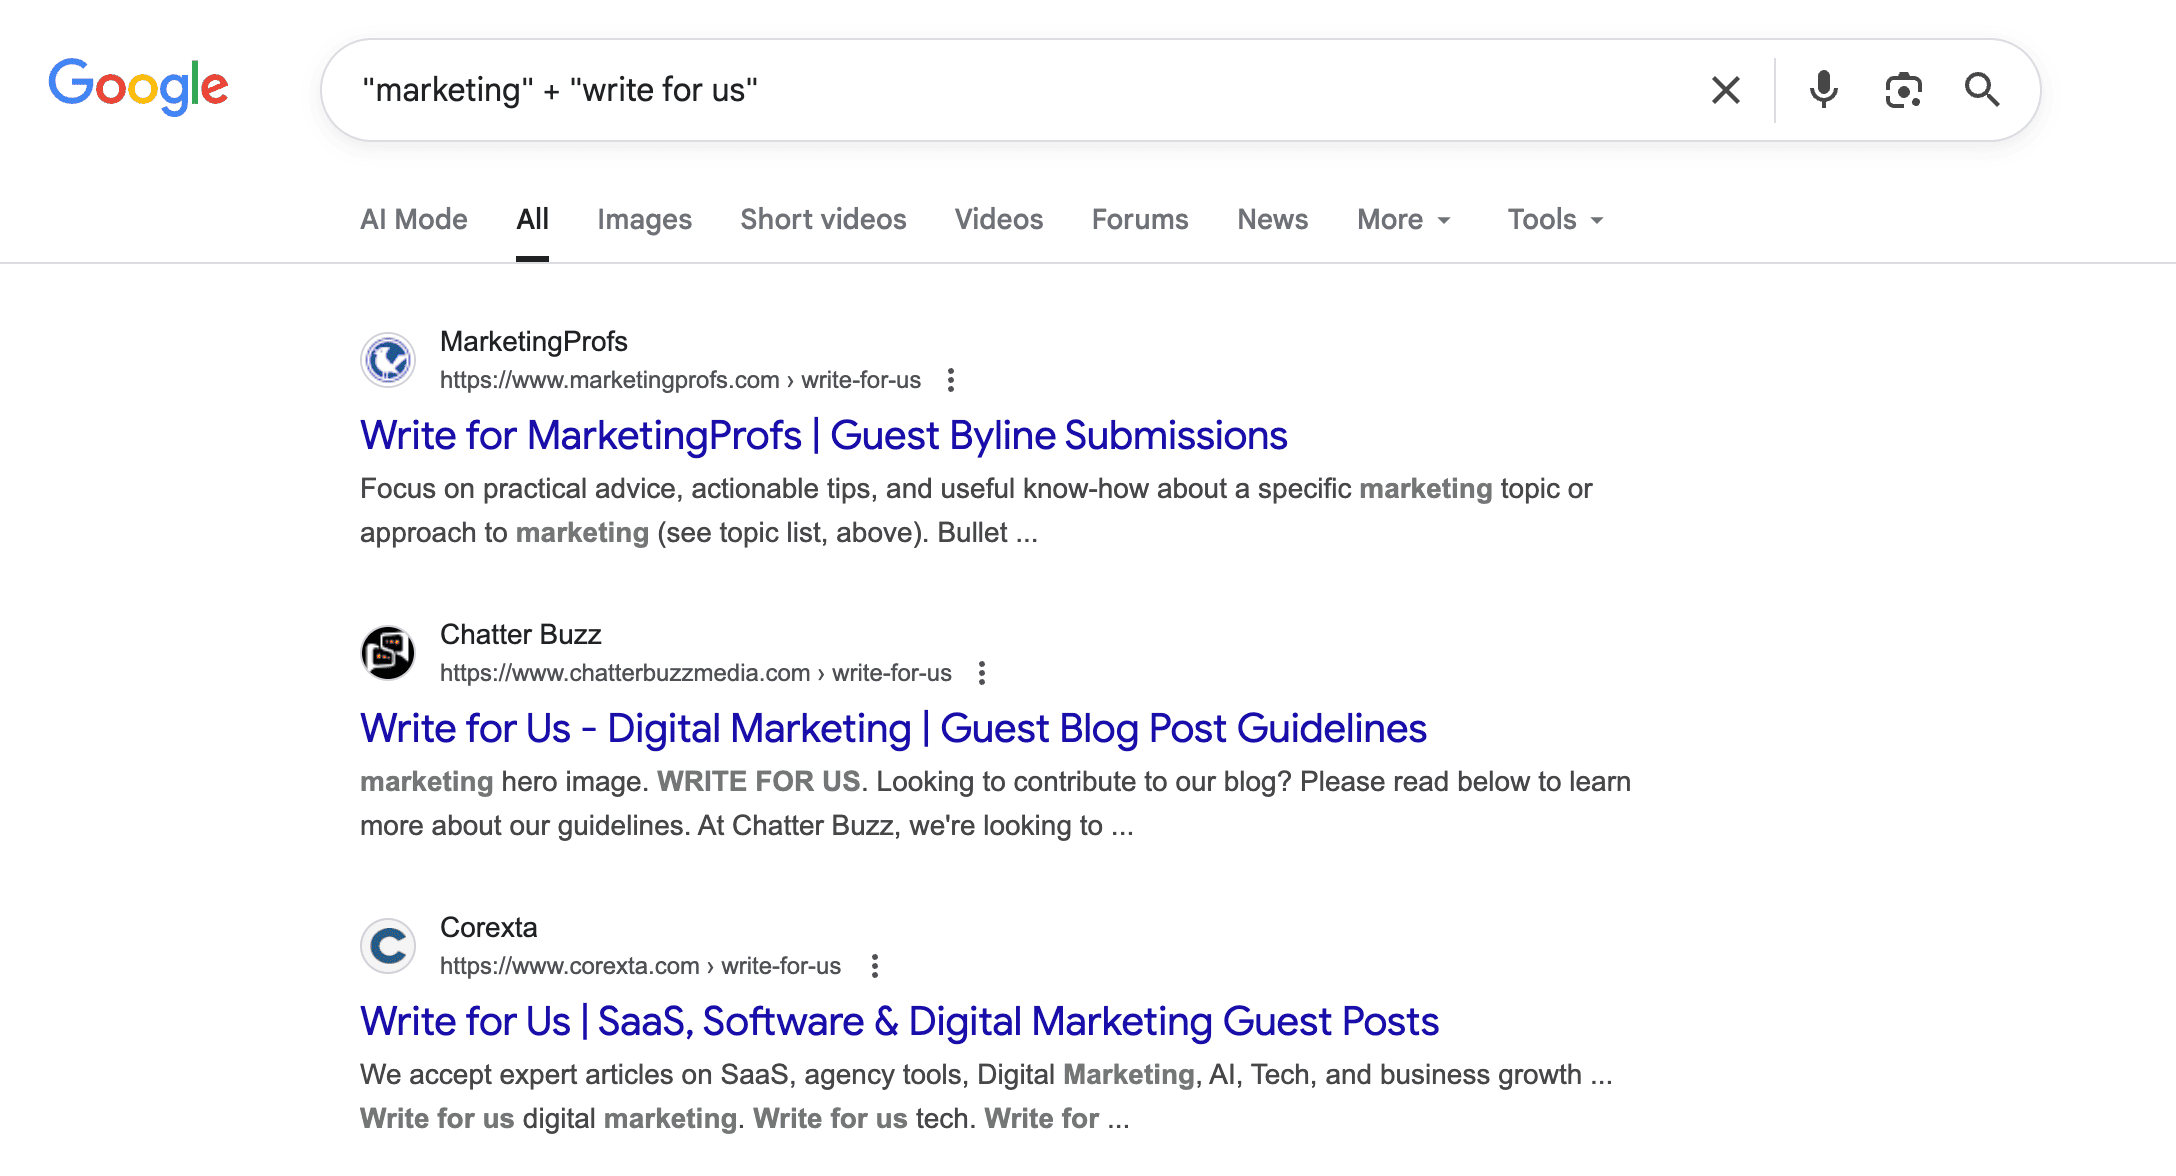Open the Write for MarketingProfs result link
This screenshot has width=2176, height=1176.
(823, 435)
